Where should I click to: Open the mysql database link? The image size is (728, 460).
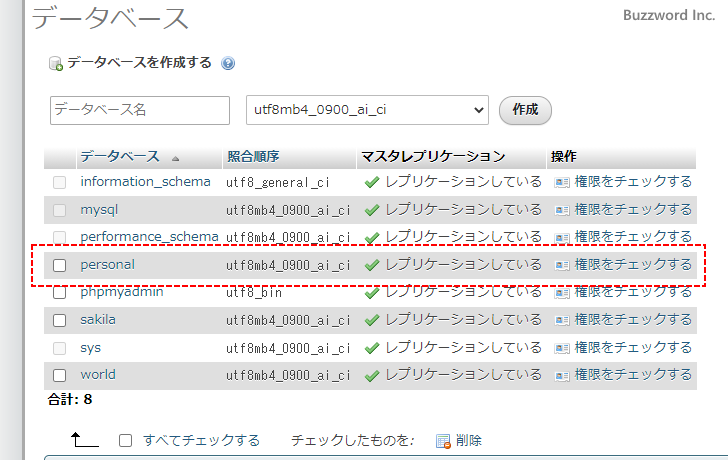coord(99,210)
